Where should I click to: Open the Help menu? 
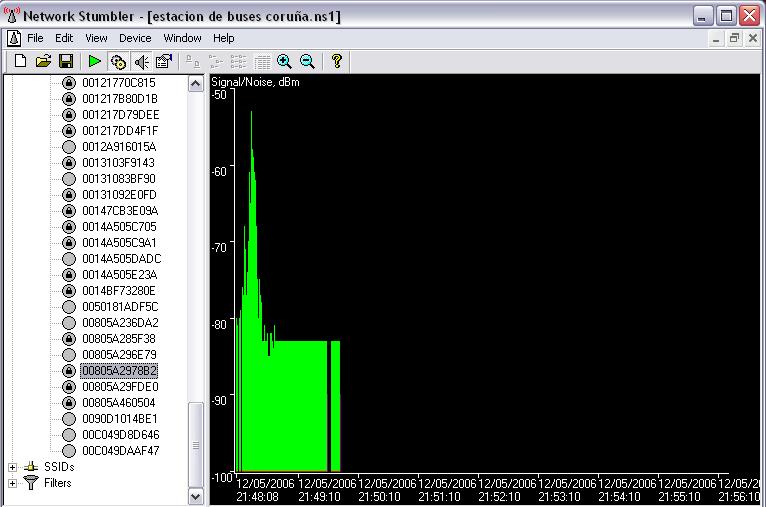coord(224,38)
